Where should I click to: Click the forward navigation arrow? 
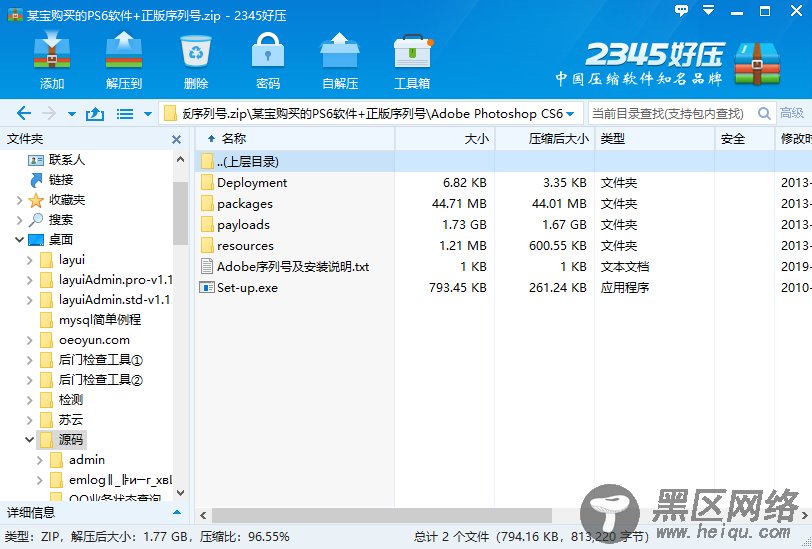pos(49,113)
